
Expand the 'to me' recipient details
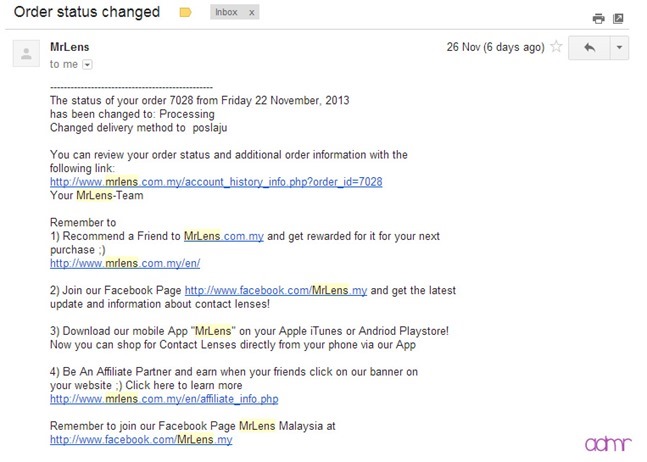(x=86, y=65)
